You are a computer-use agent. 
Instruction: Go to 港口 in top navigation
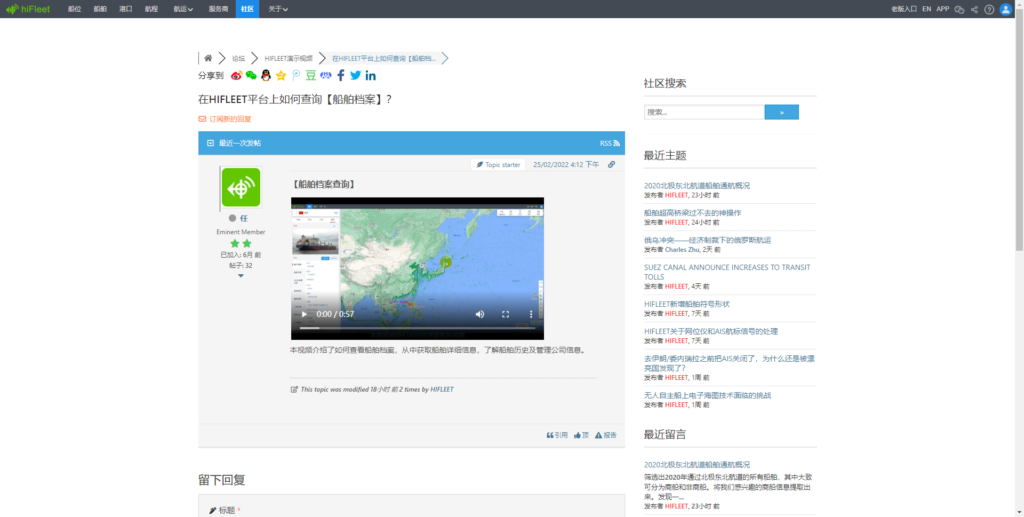tap(126, 9)
